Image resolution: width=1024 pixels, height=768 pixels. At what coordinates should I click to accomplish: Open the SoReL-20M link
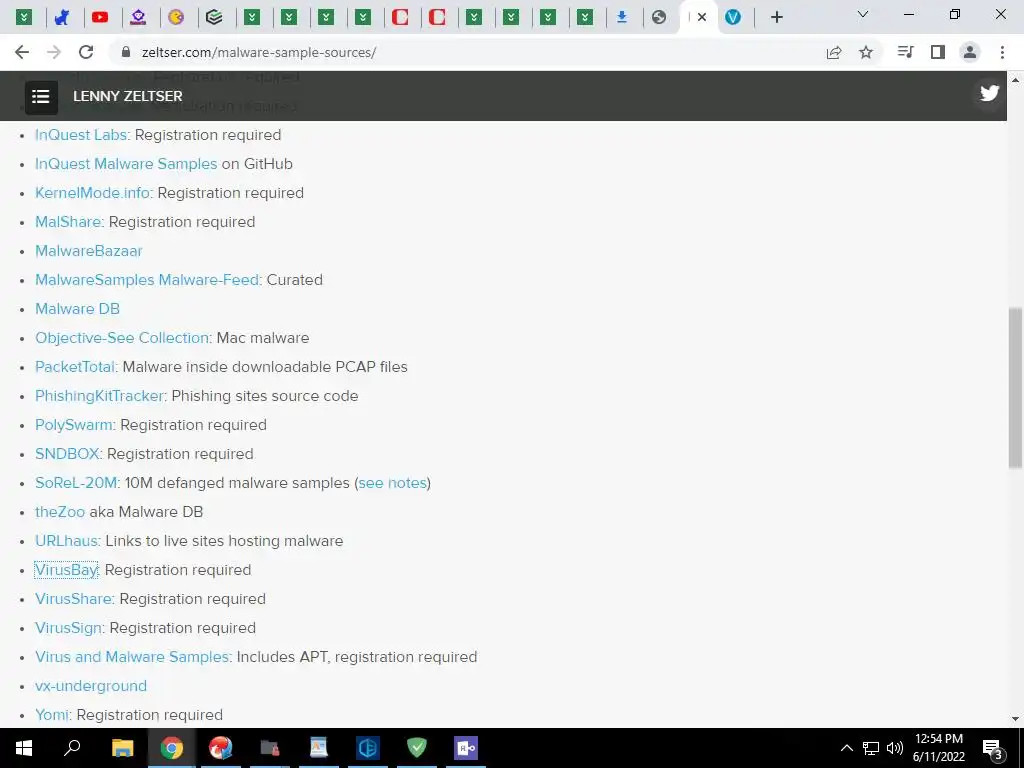click(x=76, y=483)
